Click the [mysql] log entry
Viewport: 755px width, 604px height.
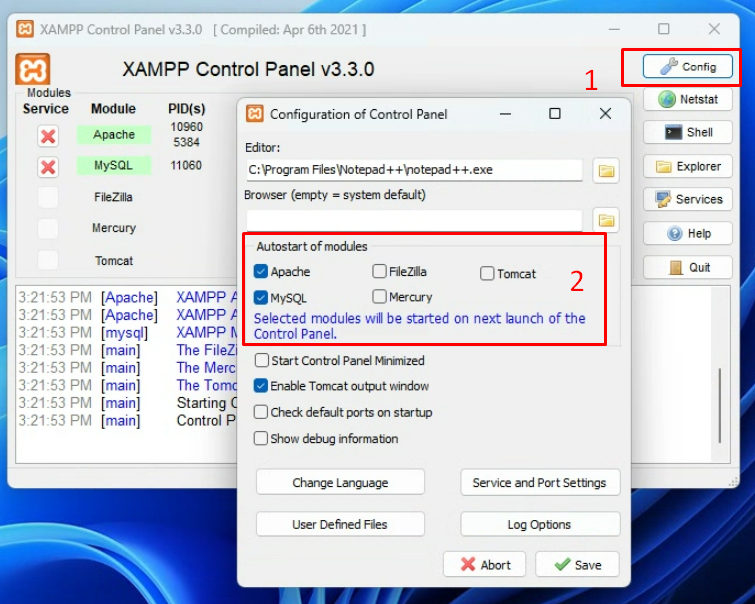coord(124,332)
